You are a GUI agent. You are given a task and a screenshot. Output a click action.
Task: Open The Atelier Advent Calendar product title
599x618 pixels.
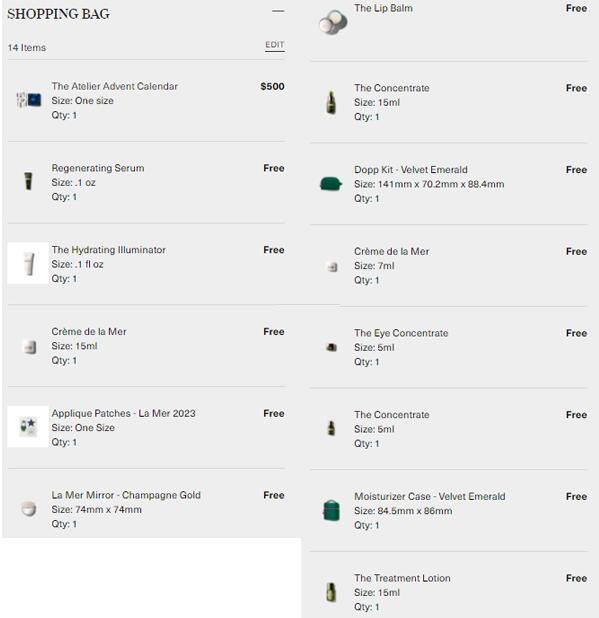115,86
